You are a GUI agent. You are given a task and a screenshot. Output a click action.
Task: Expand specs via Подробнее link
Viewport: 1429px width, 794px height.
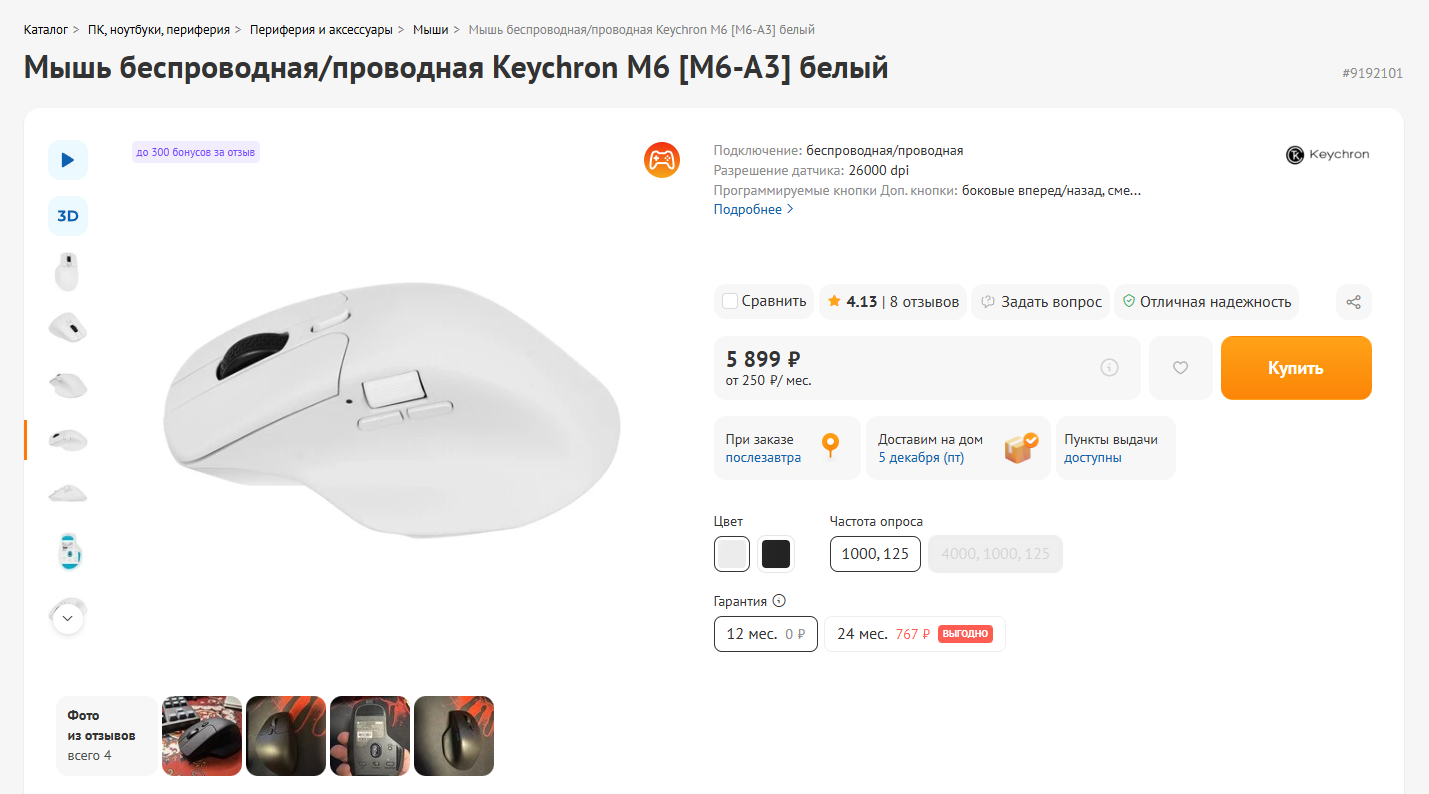point(753,209)
